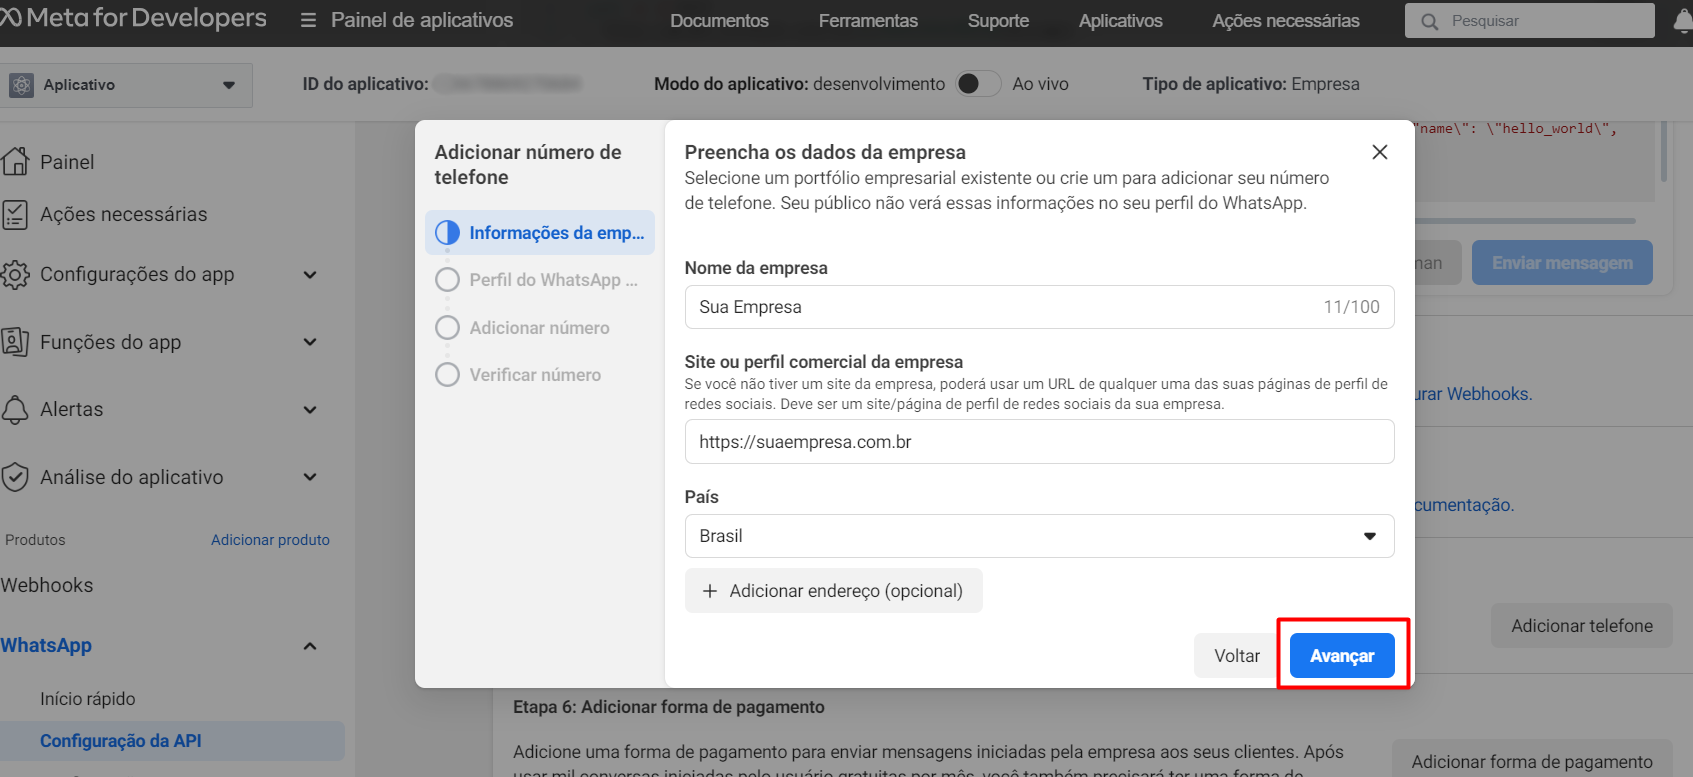Image resolution: width=1693 pixels, height=777 pixels.
Task: Collapse the WhatsApp product section
Action: [310, 646]
